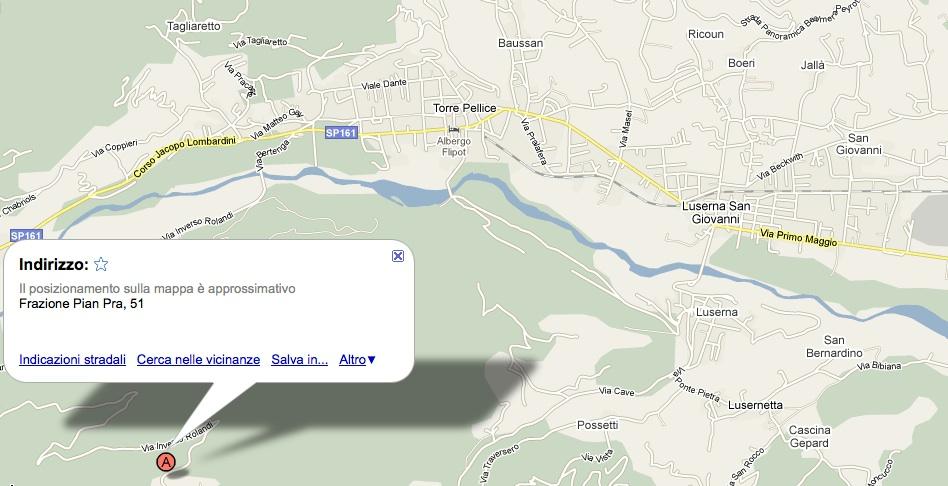This screenshot has height=486, width=948.
Task: Click the SP161 shield near Chabriols
Action: point(25,236)
